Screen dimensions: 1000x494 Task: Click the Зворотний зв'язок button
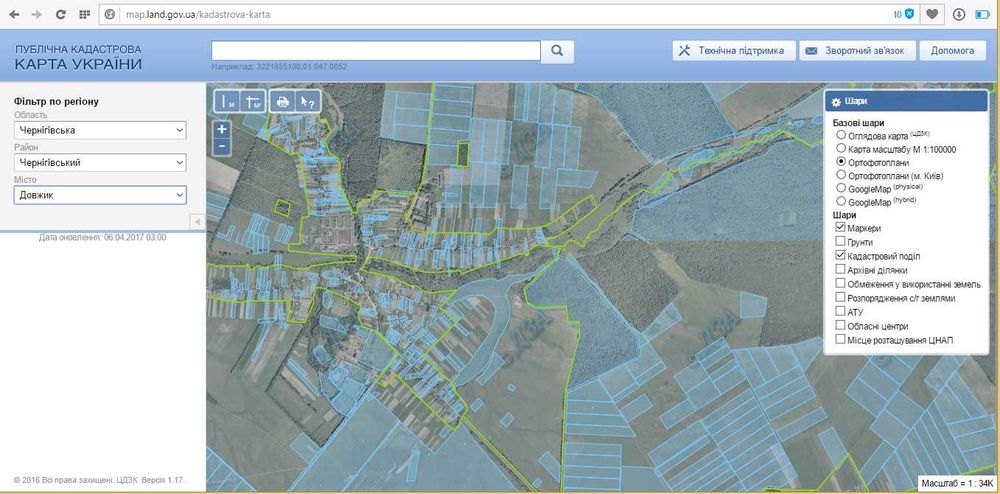click(857, 50)
